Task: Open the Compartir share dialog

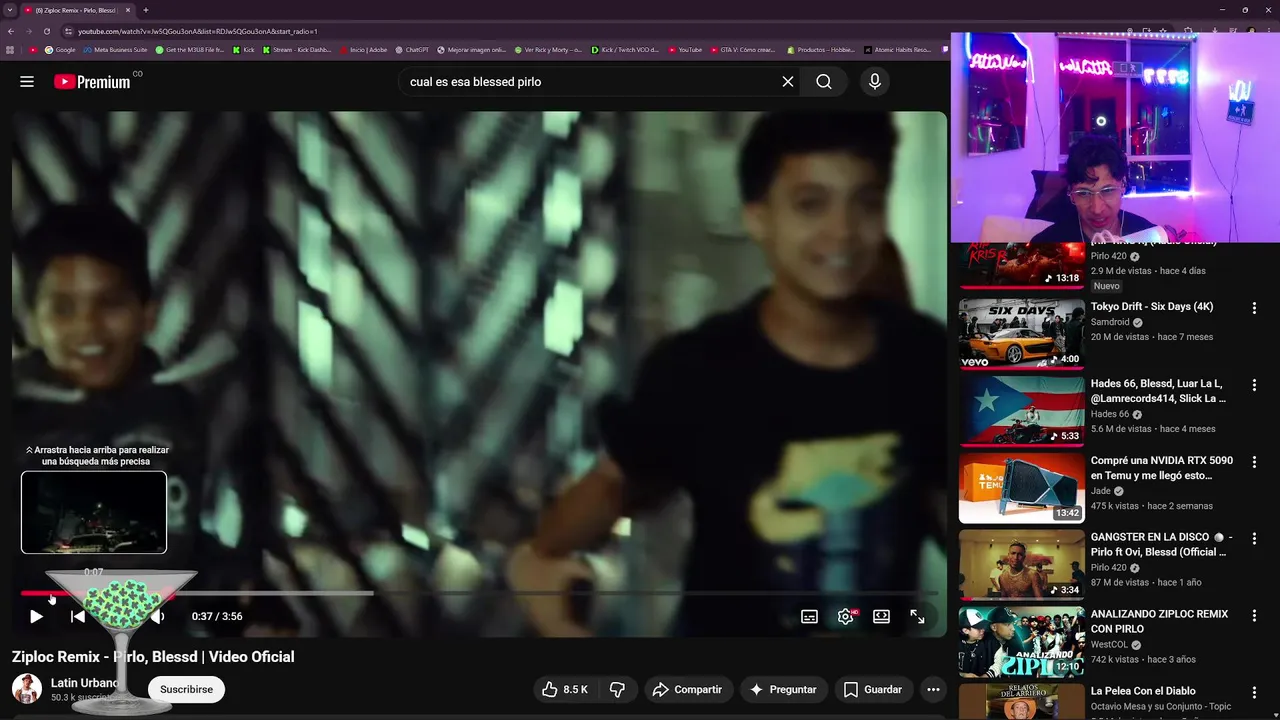Action: pos(687,689)
